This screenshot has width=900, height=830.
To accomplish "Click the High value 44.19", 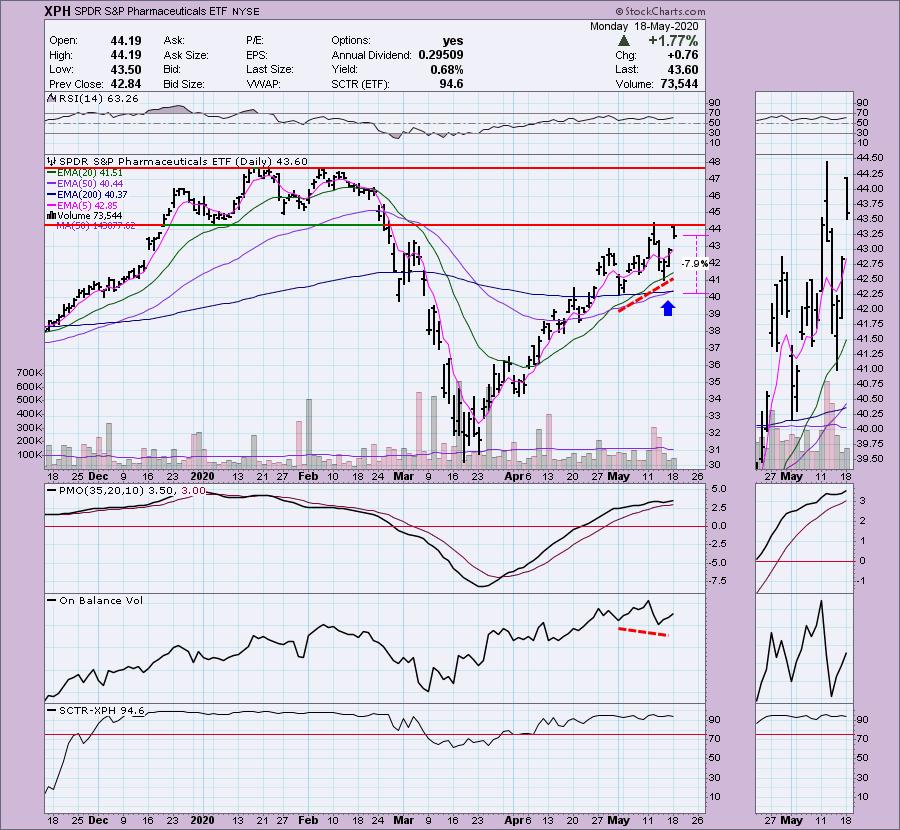I will (x=126, y=55).
